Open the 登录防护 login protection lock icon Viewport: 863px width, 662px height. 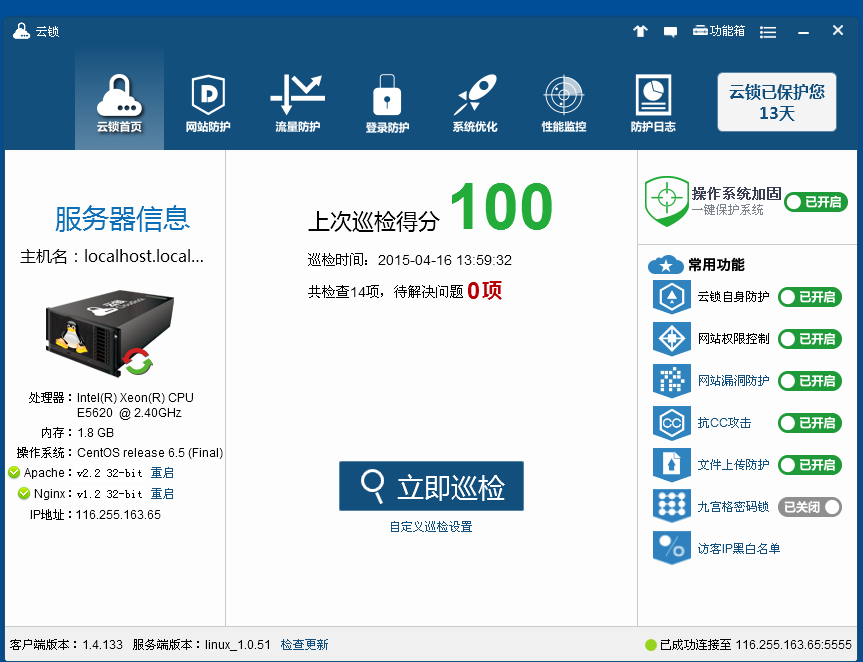tap(387, 97)
